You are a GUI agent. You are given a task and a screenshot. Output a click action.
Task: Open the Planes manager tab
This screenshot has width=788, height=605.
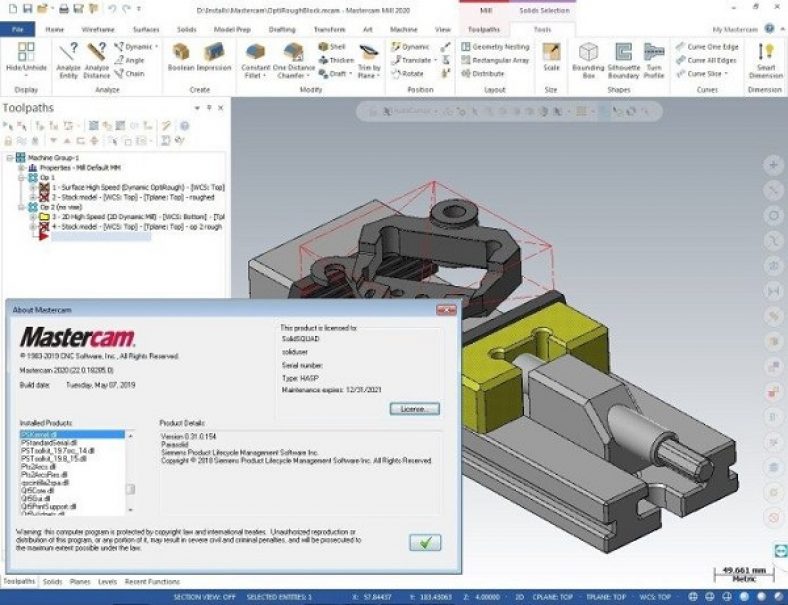(80, 581)
